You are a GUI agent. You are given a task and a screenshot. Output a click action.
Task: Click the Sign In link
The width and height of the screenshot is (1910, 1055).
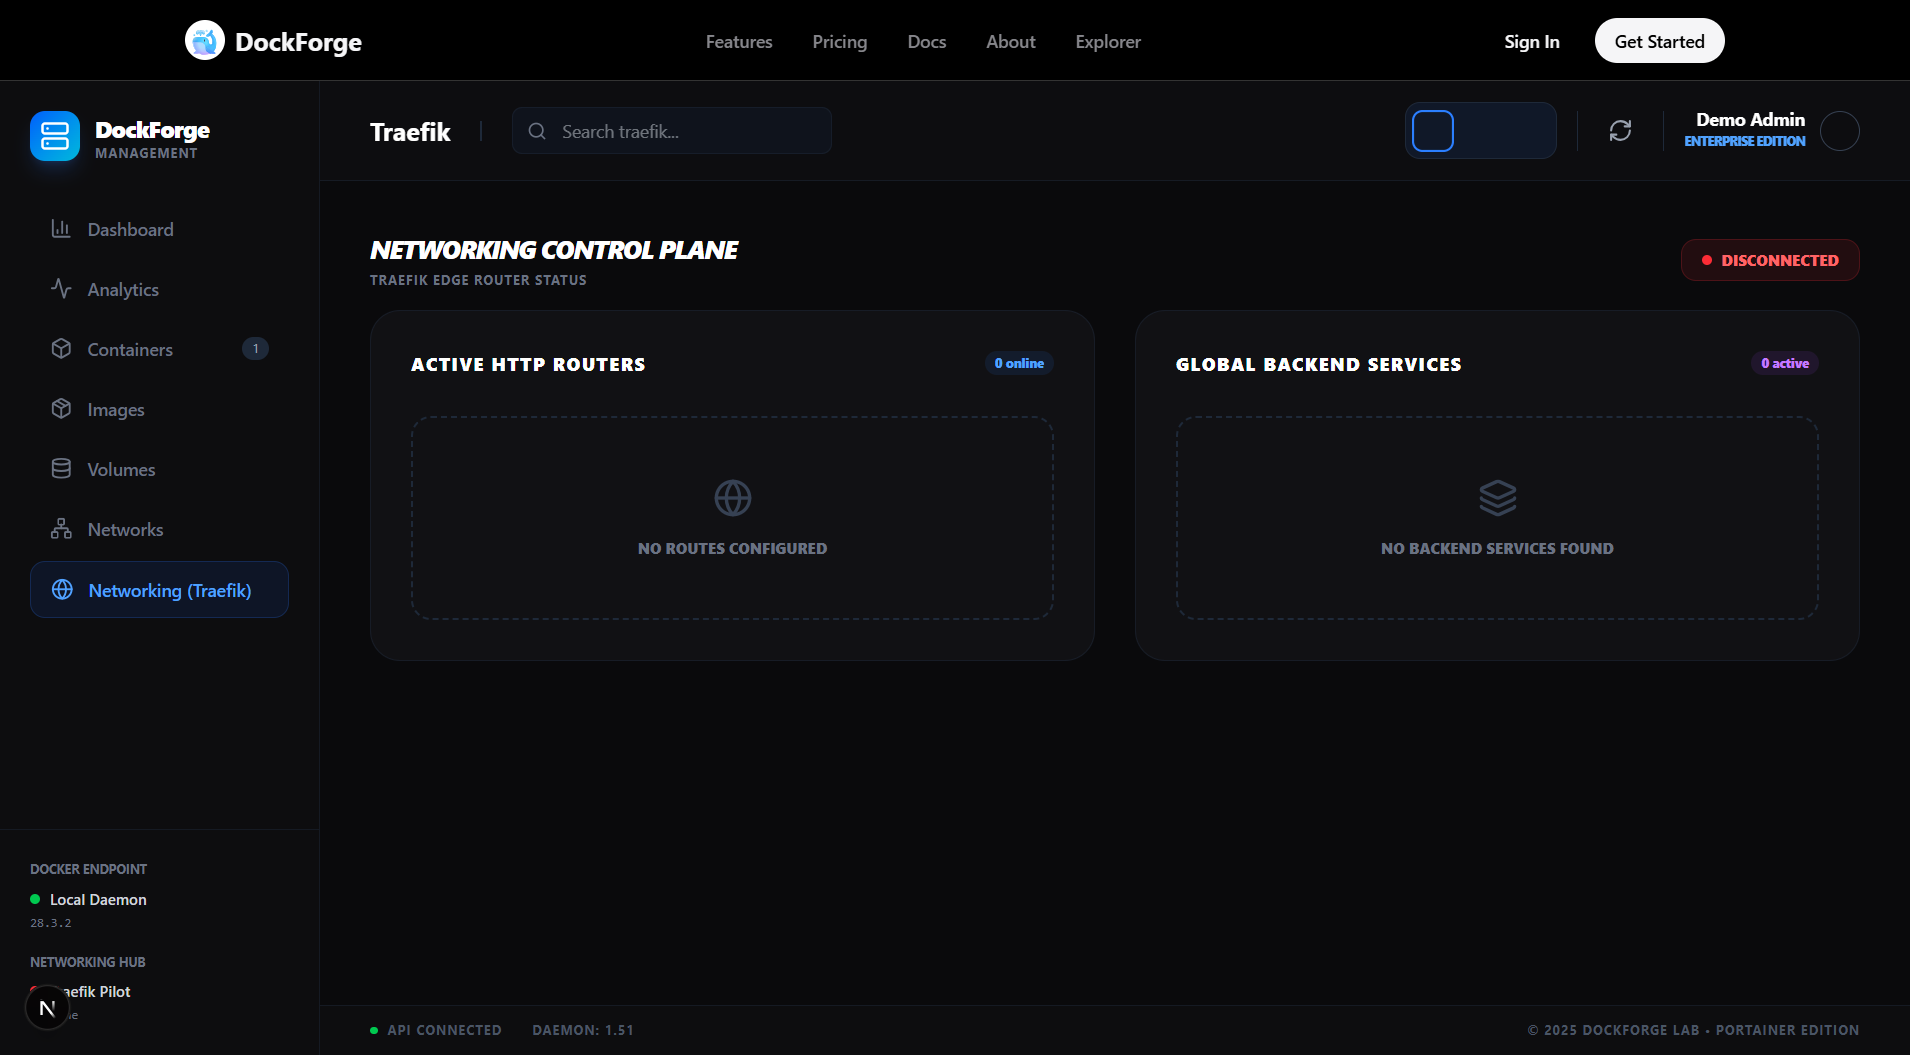[x=1531, y=41]
